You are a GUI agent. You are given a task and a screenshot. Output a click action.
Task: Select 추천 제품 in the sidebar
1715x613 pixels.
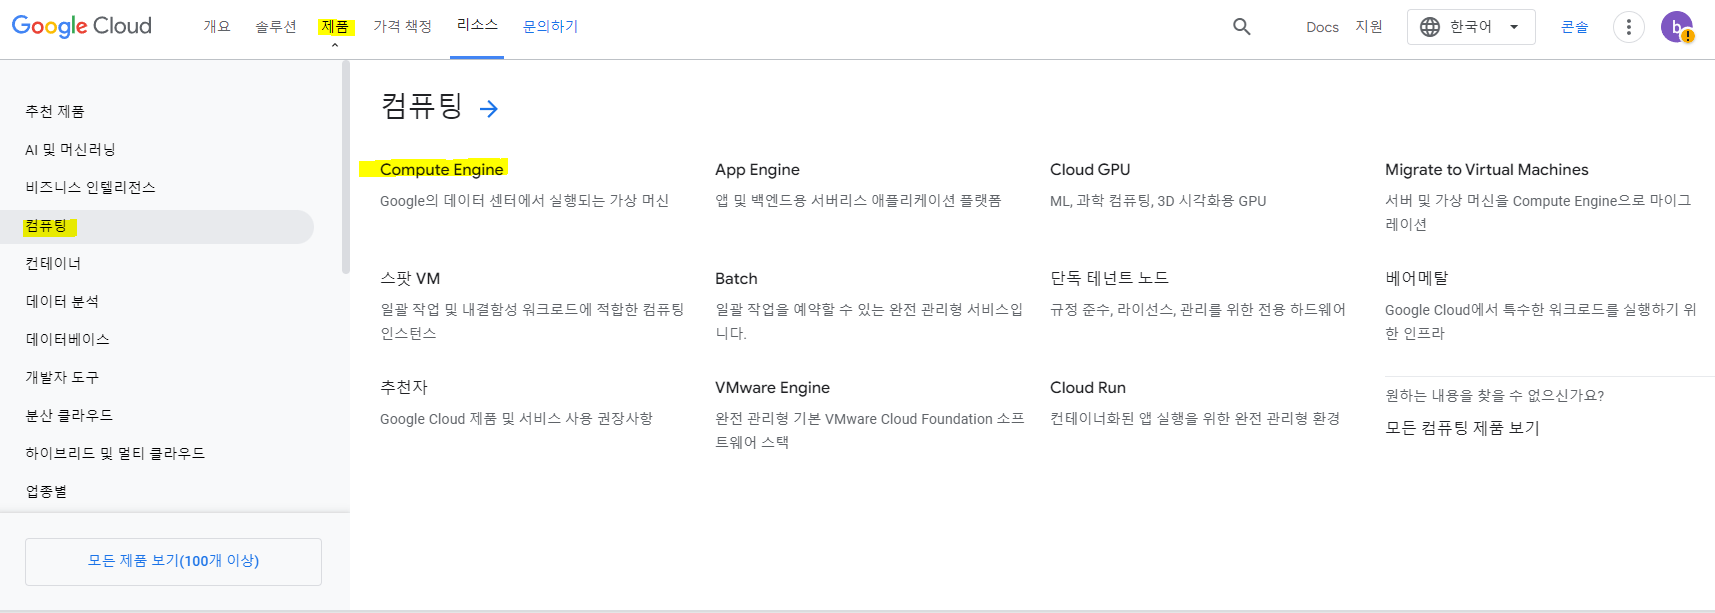point(55,111)
